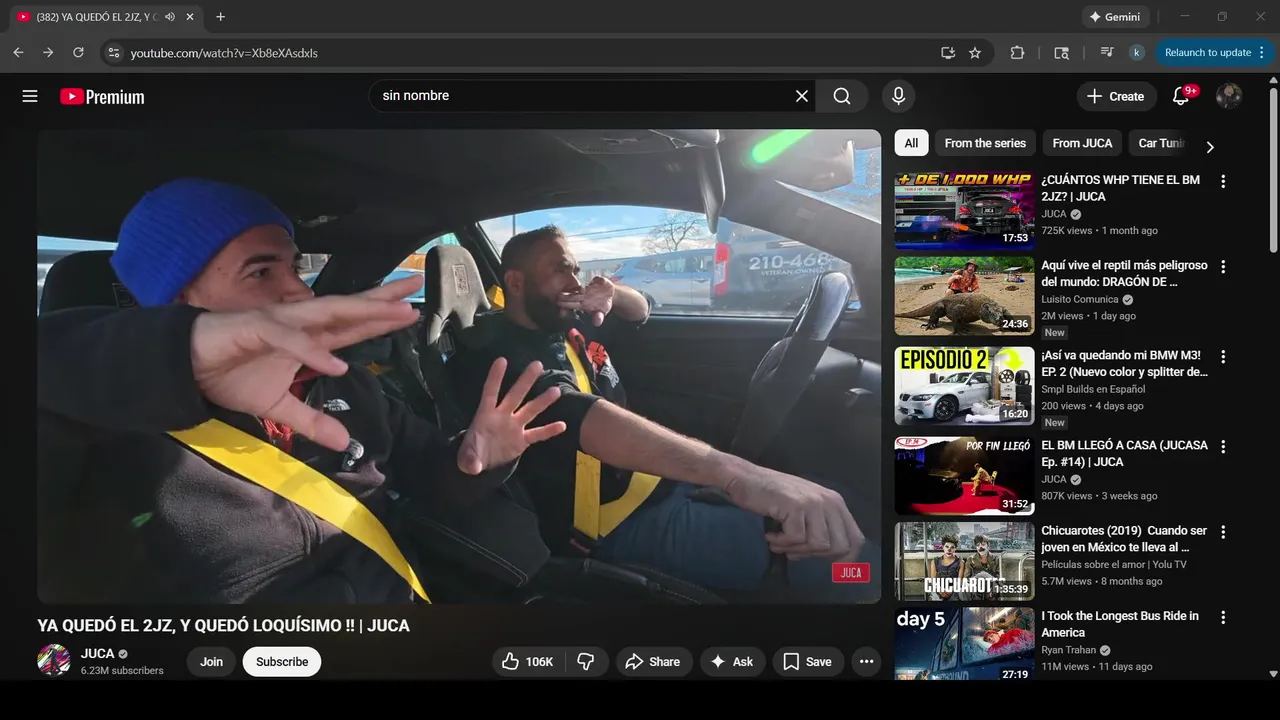The image size is (1280, 720).
Task: Open options for EL BM LLEGÓ A CASA video
Action: [1222, 447]
